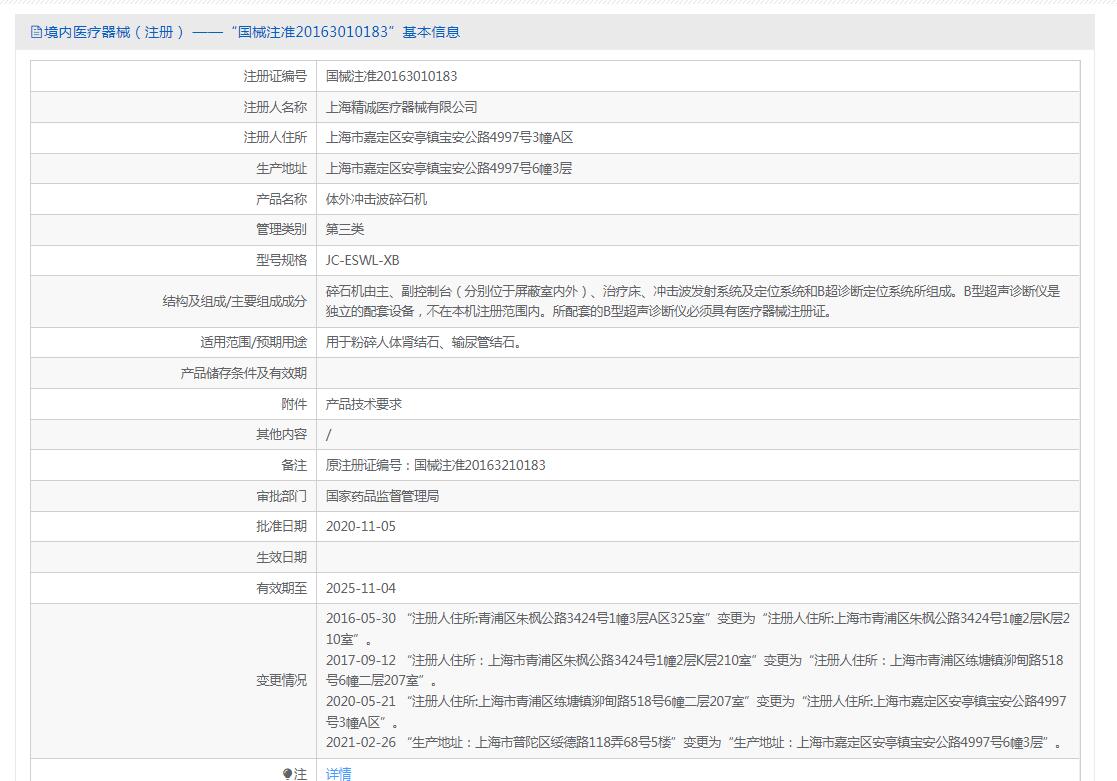1117x781 pixels.
Task: Click management category value 第三类
Action: point(345,230)
